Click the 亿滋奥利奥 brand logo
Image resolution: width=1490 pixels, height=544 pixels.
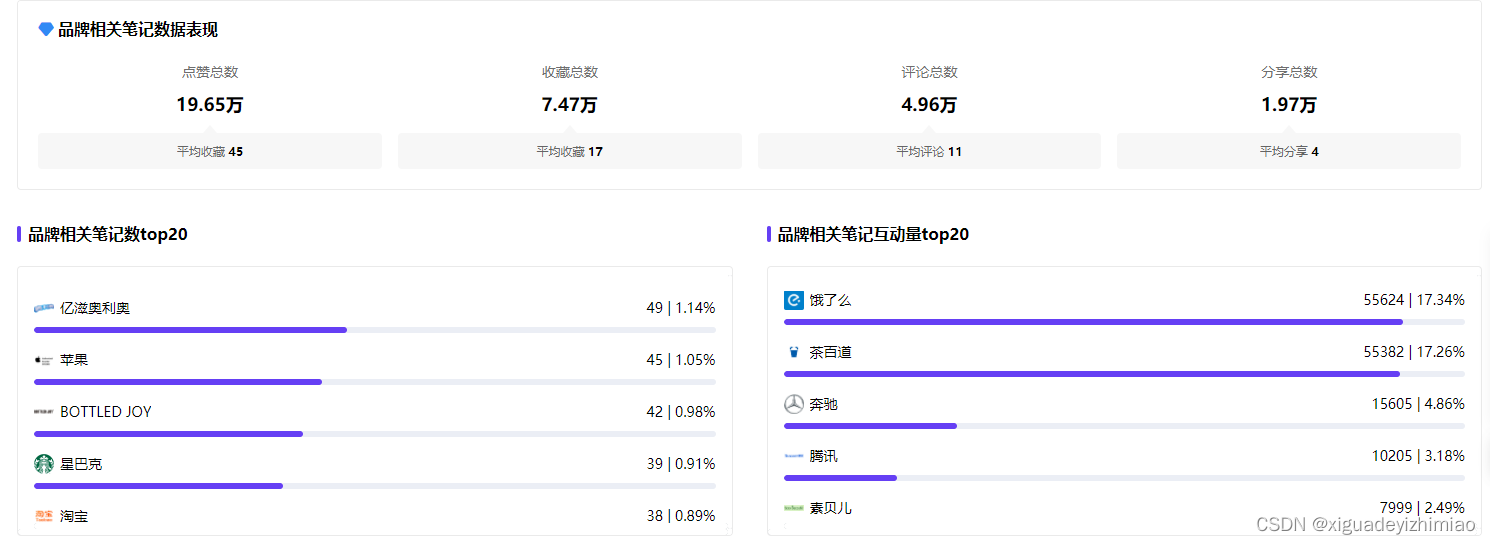click(x=44, y=308)
